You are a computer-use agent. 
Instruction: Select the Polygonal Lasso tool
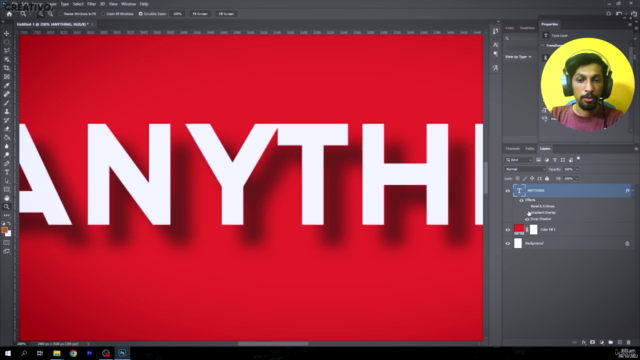pos(7,51)
